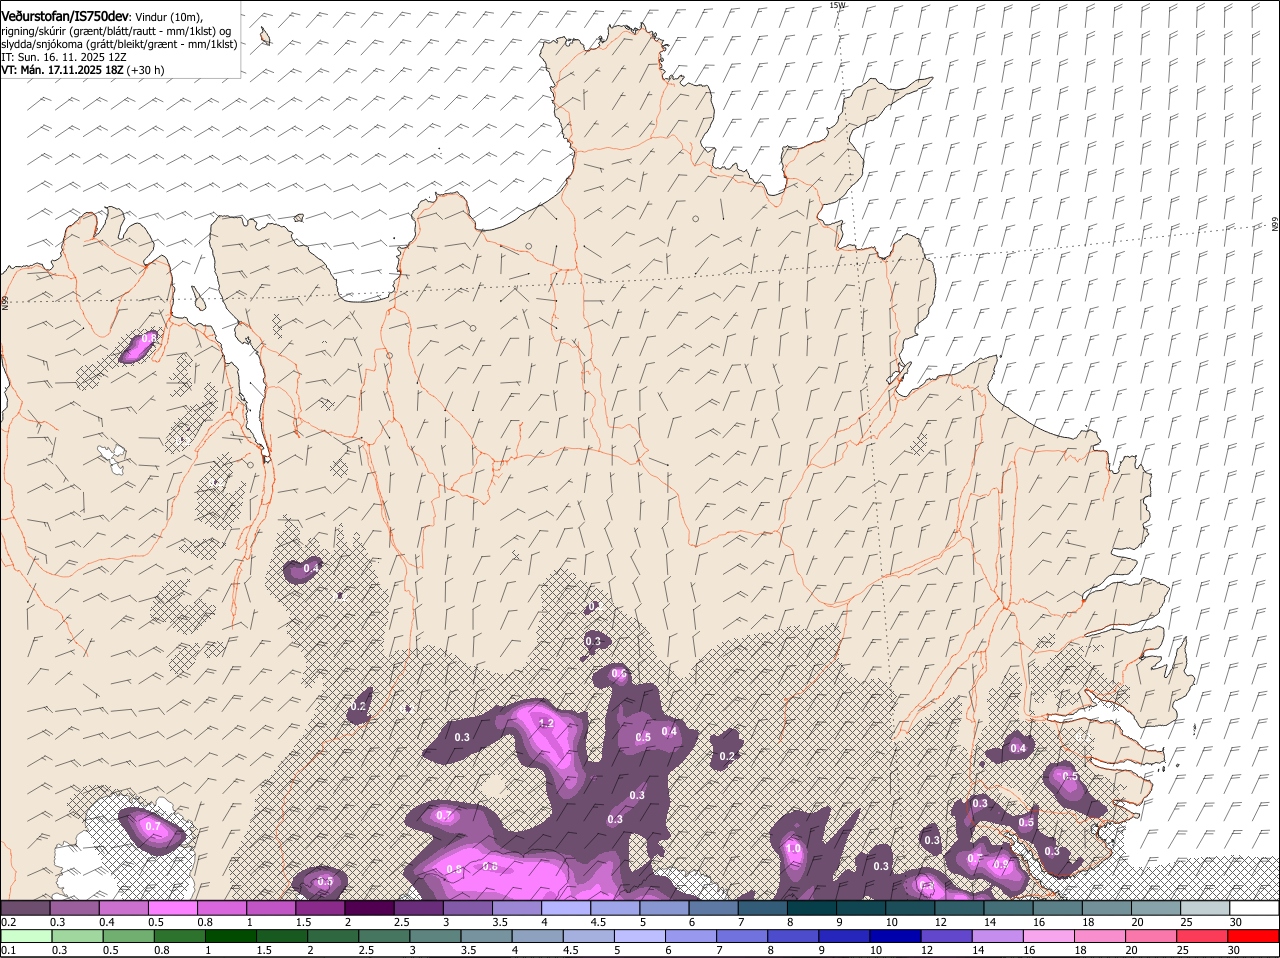
Task: Click the N99 label at the left edge
Action: coord(5,302)
